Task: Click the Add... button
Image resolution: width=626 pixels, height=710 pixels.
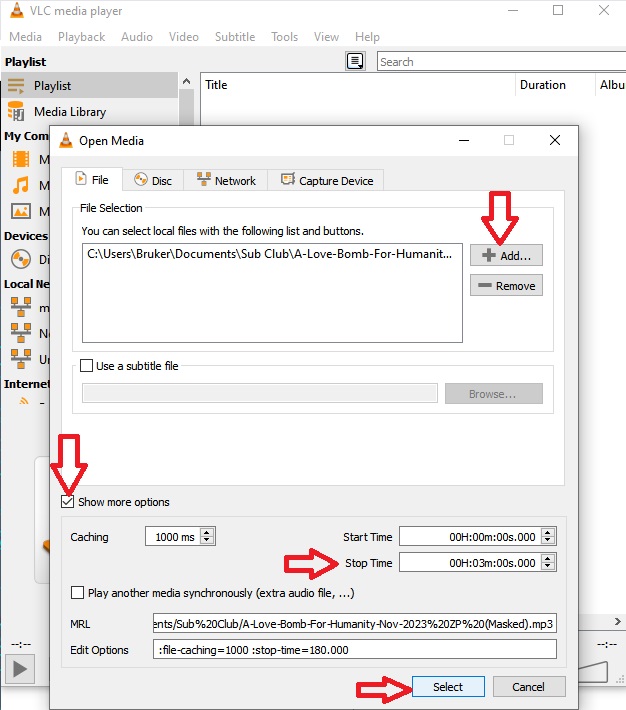Action: pyautogui.click(x=506, y=255)
